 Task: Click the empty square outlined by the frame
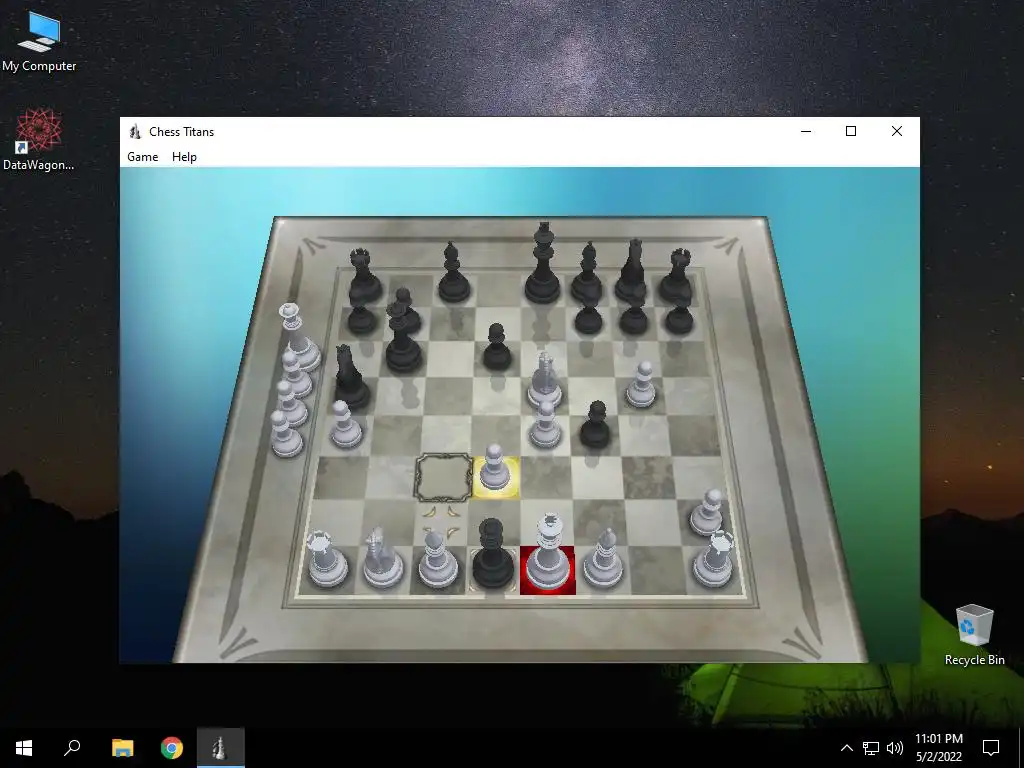point(444,478)
